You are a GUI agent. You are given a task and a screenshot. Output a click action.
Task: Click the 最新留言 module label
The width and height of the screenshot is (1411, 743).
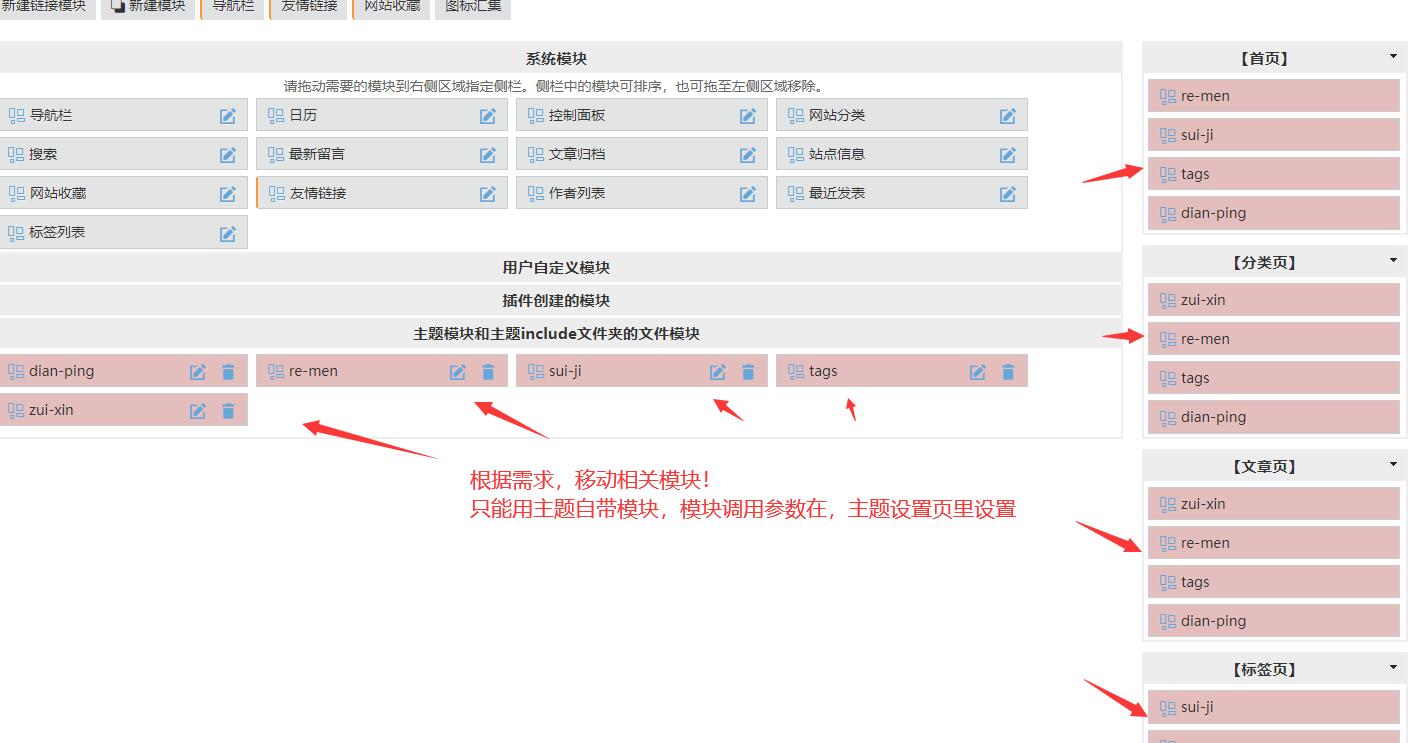pyautogui.click(x=317, y=155)
